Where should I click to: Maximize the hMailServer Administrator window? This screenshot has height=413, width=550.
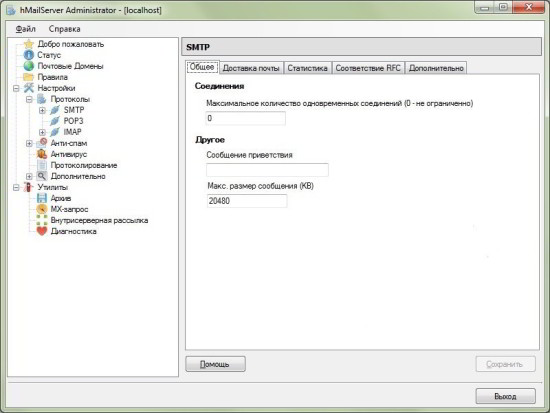[503, 7]
